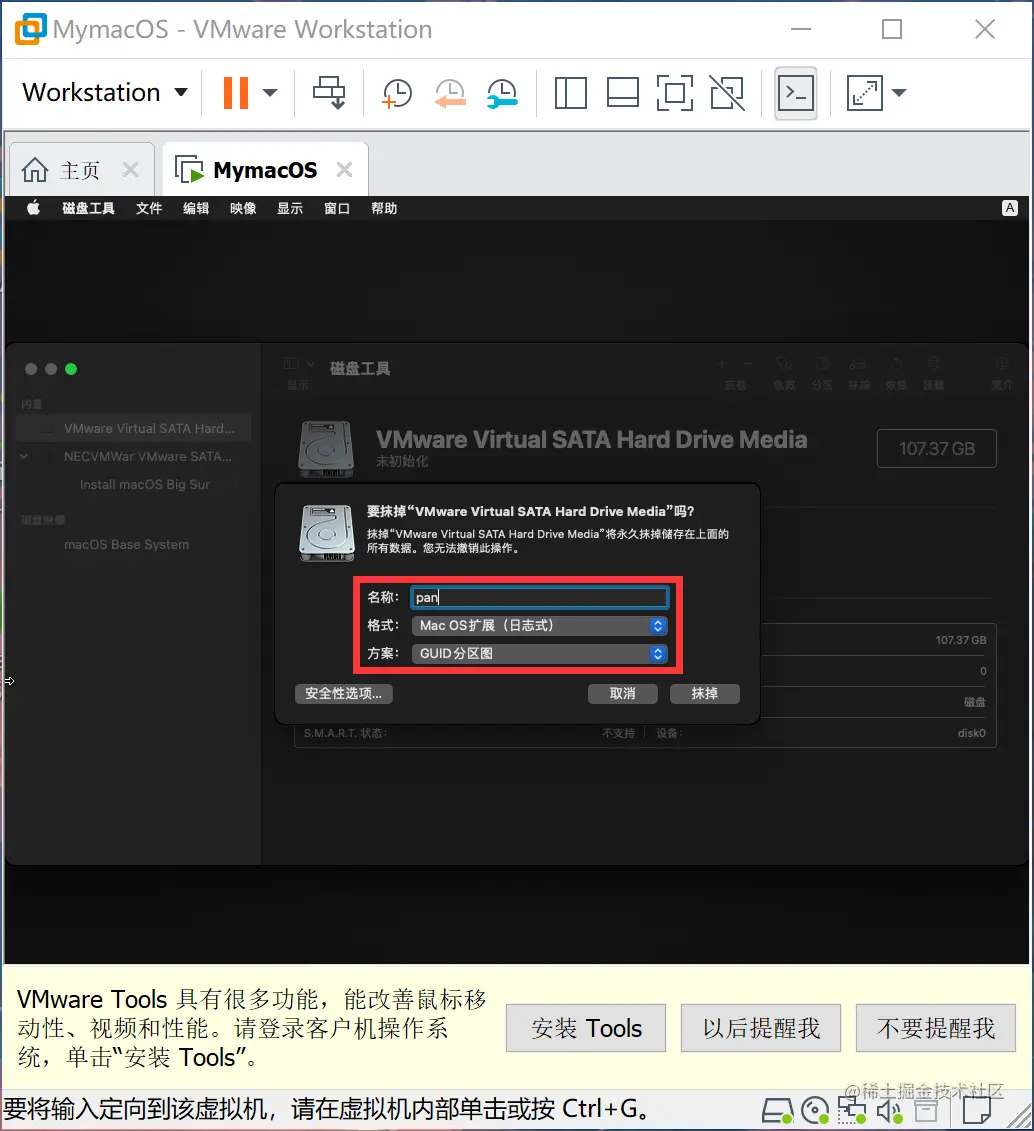Open the Workstation menu dropdown
1034x1131 pixels.
[x=105, y=92]
